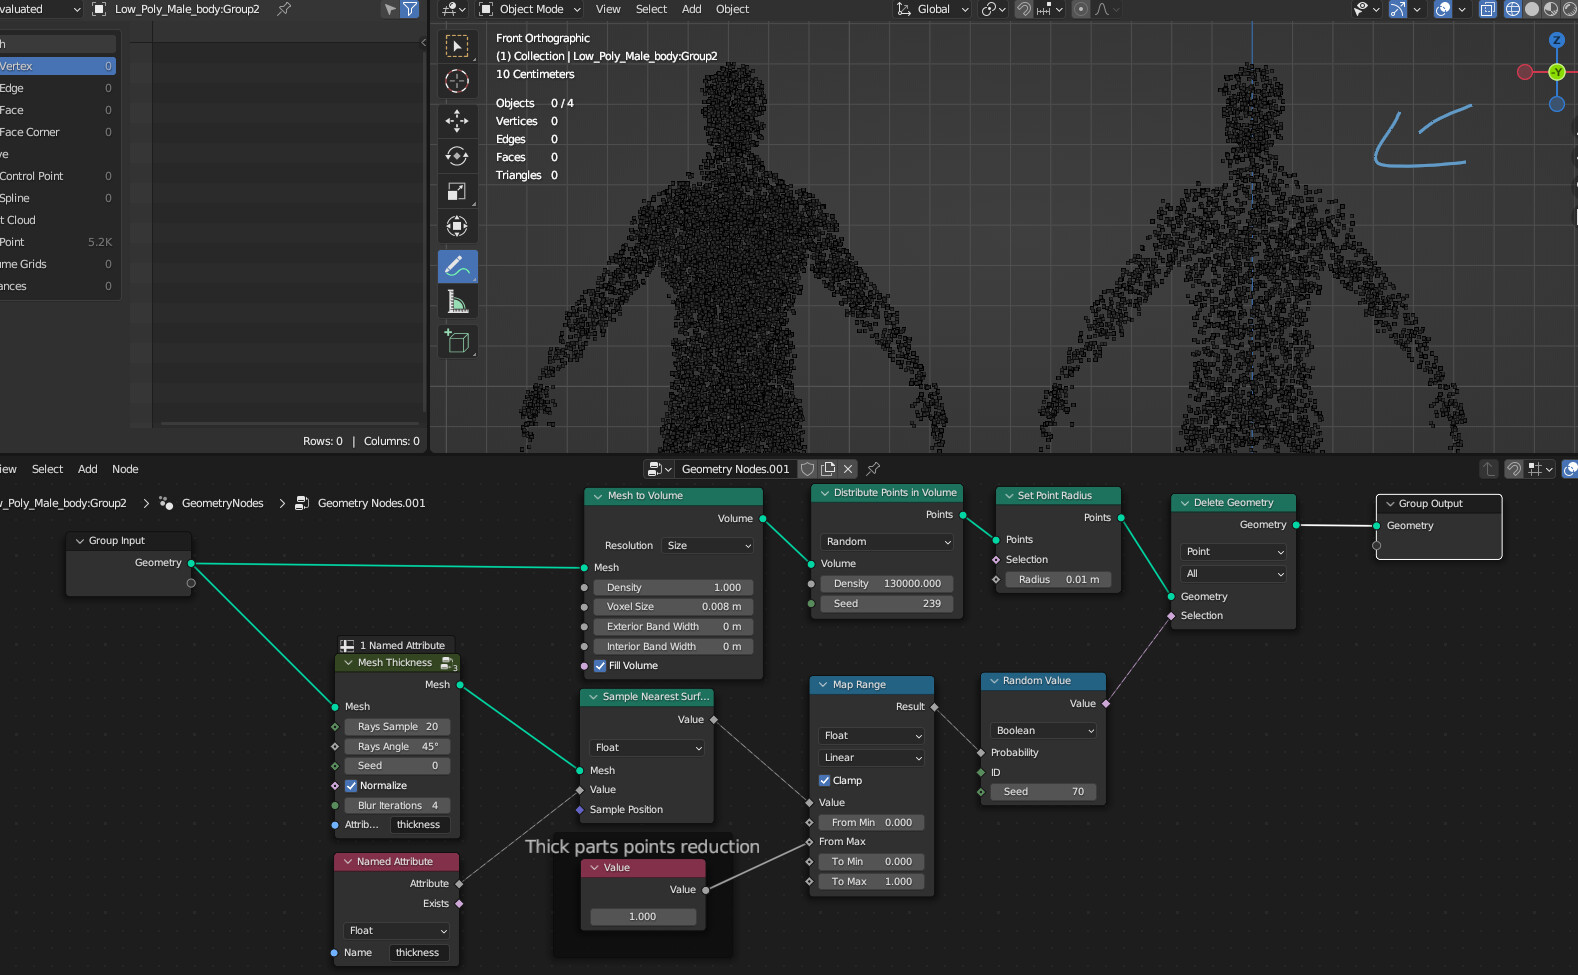This screenshot has height=975, width=1578.
Task: Toggle proportional editing
Action: click(x=1080, y=9)
